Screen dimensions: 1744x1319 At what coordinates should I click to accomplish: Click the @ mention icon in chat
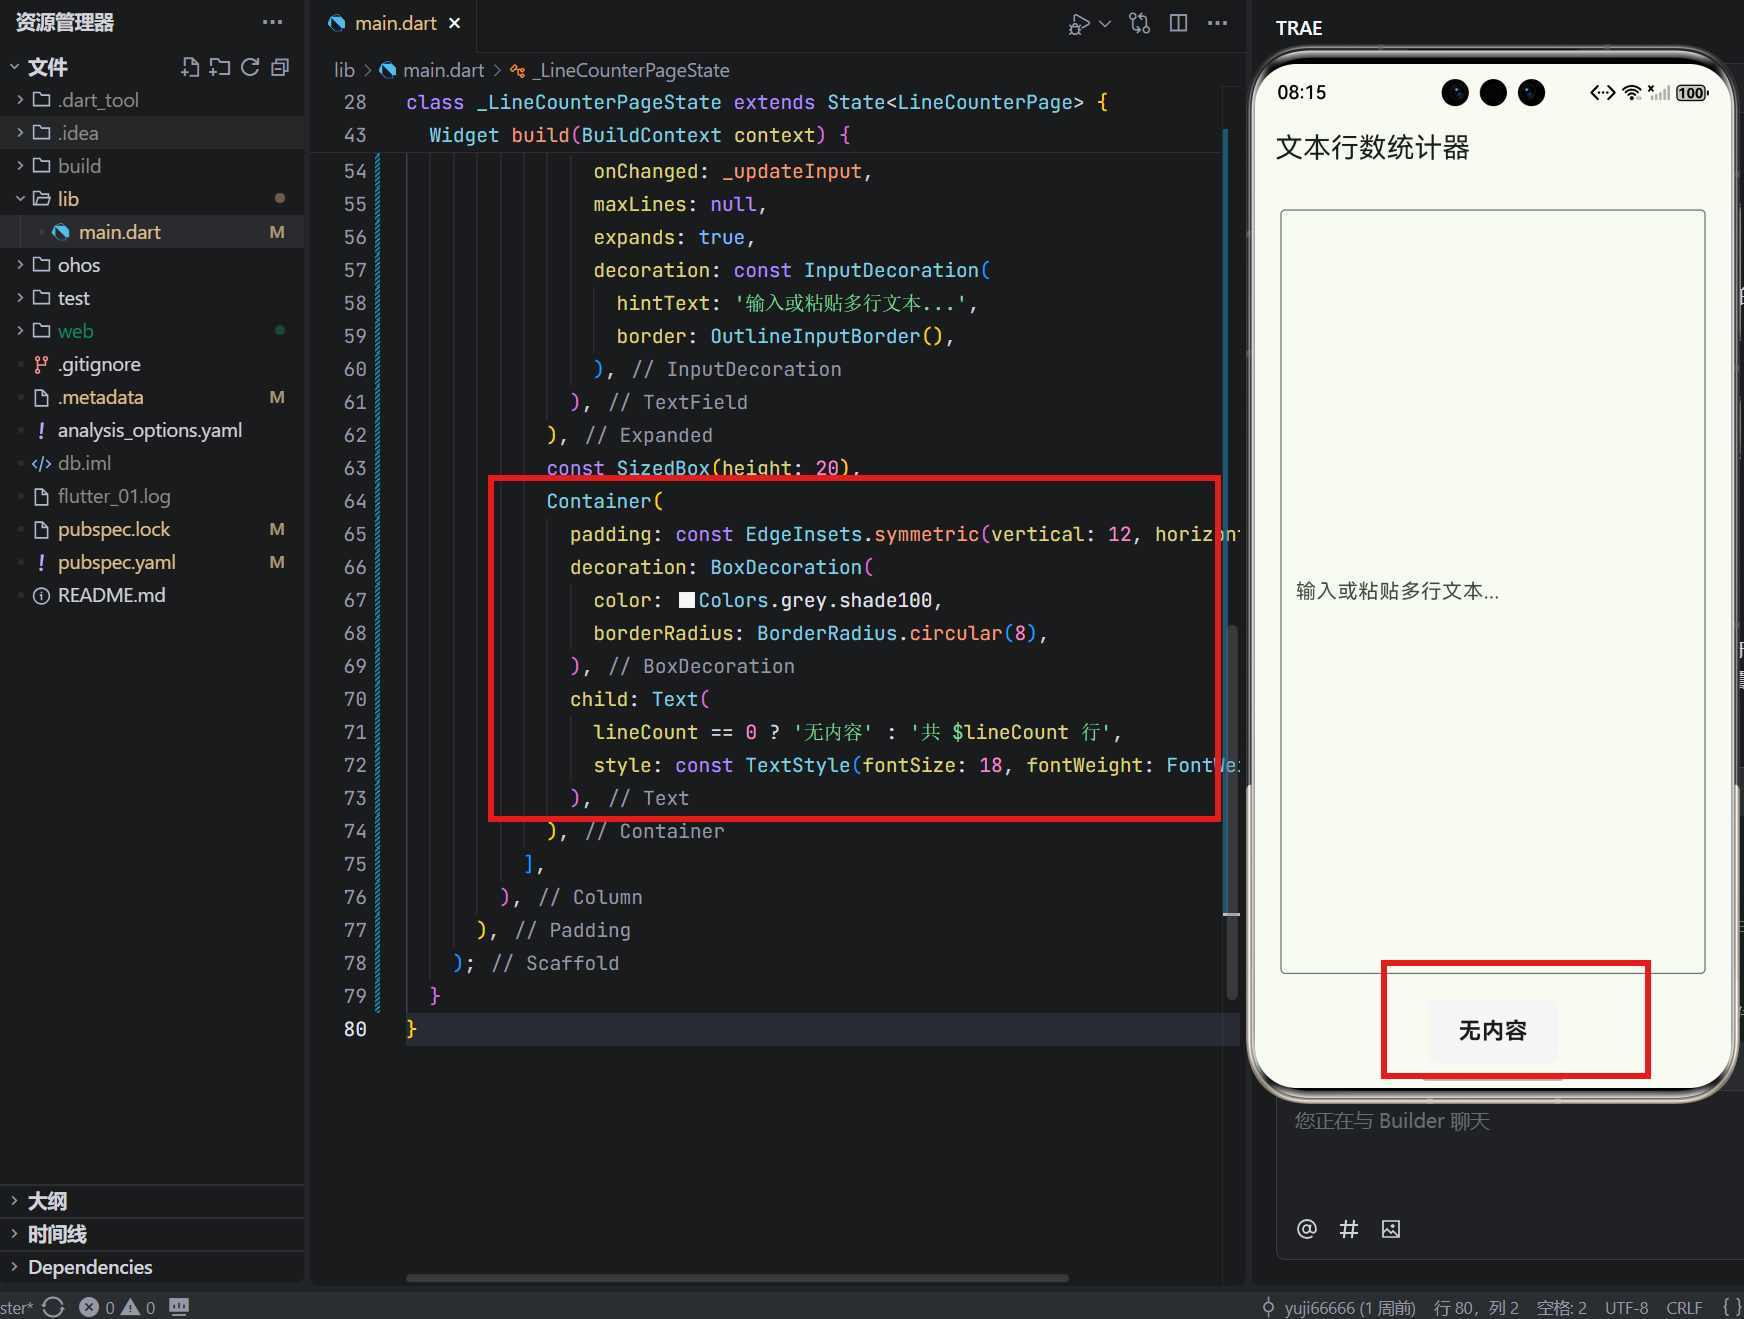(1306, 1229)
